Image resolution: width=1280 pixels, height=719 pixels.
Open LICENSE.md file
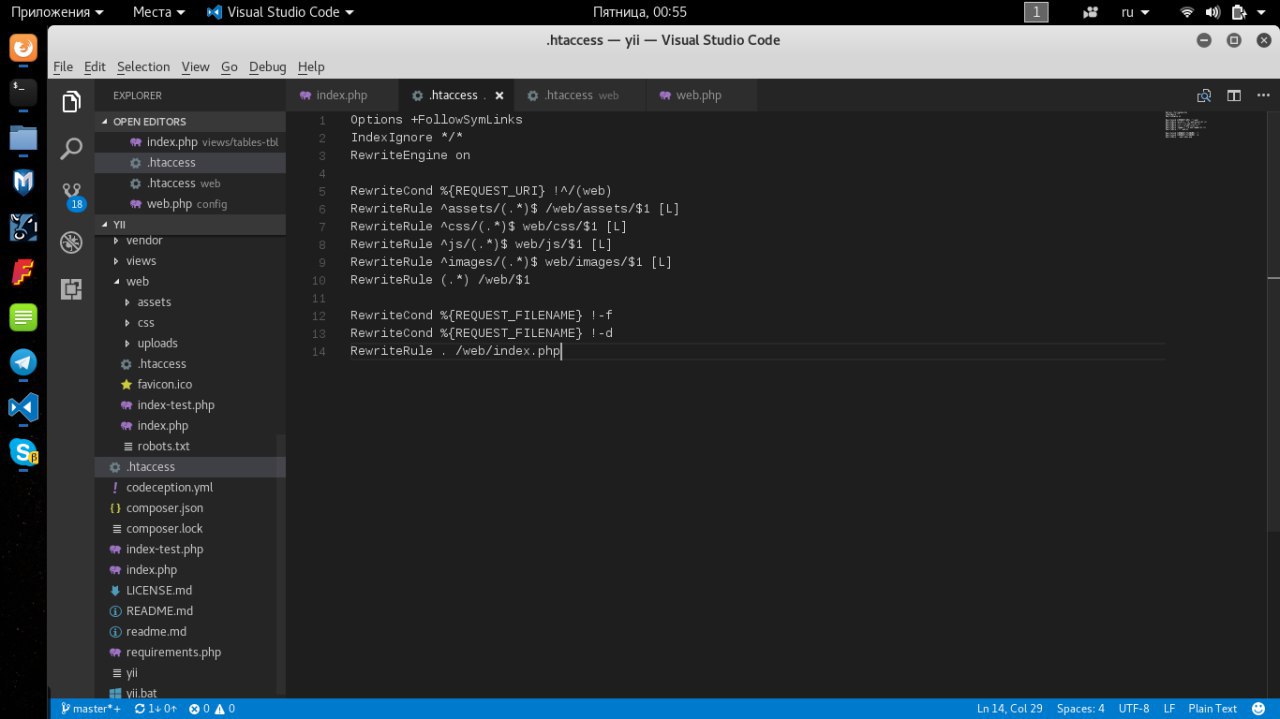(x=190, y=590)
